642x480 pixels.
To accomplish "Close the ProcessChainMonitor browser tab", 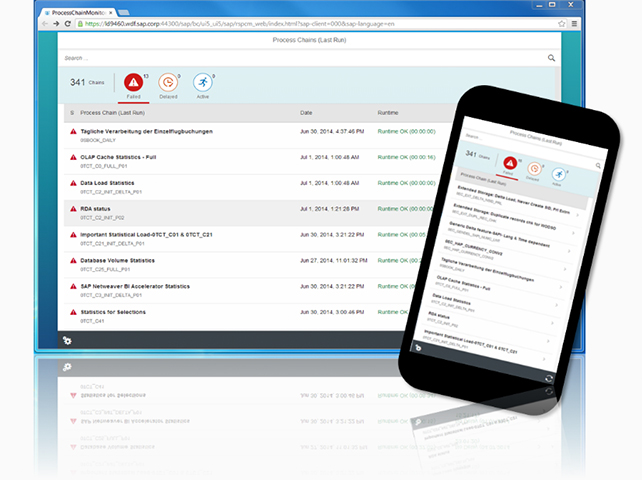I will tap(111, 13).
